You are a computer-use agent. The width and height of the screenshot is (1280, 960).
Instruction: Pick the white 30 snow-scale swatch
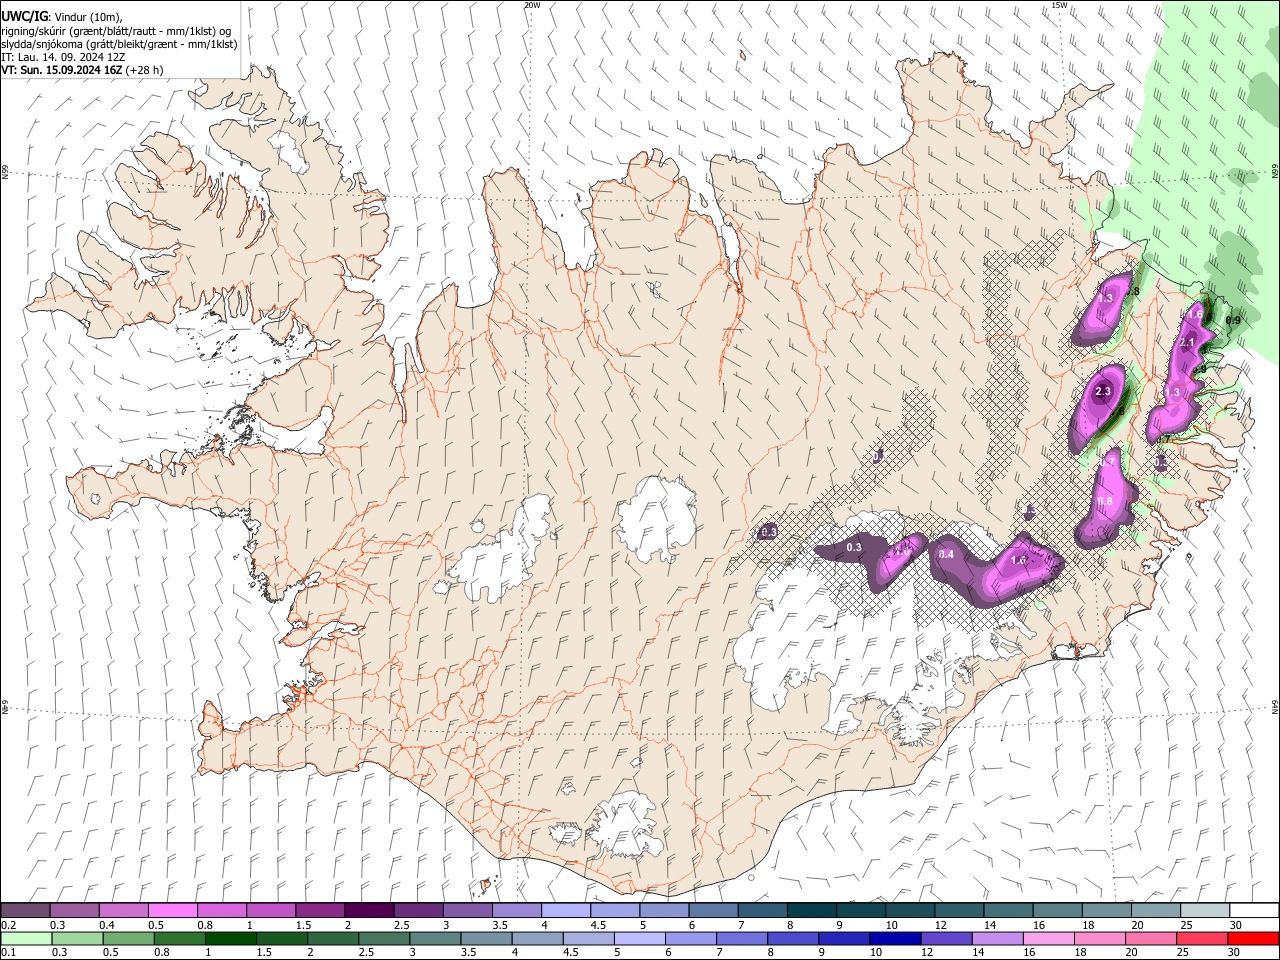(x=1254, y=910)
